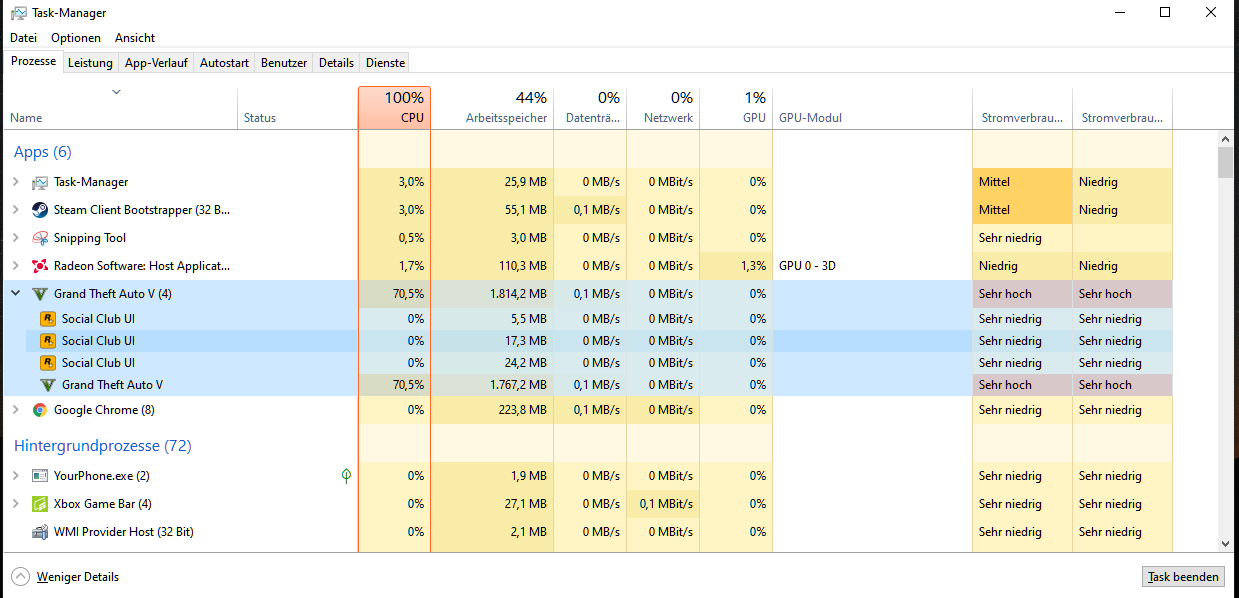Viewport: 1239px width, 598px height.
Task: Click the first Stromverbrauch column header
Action: (1022, 108)
